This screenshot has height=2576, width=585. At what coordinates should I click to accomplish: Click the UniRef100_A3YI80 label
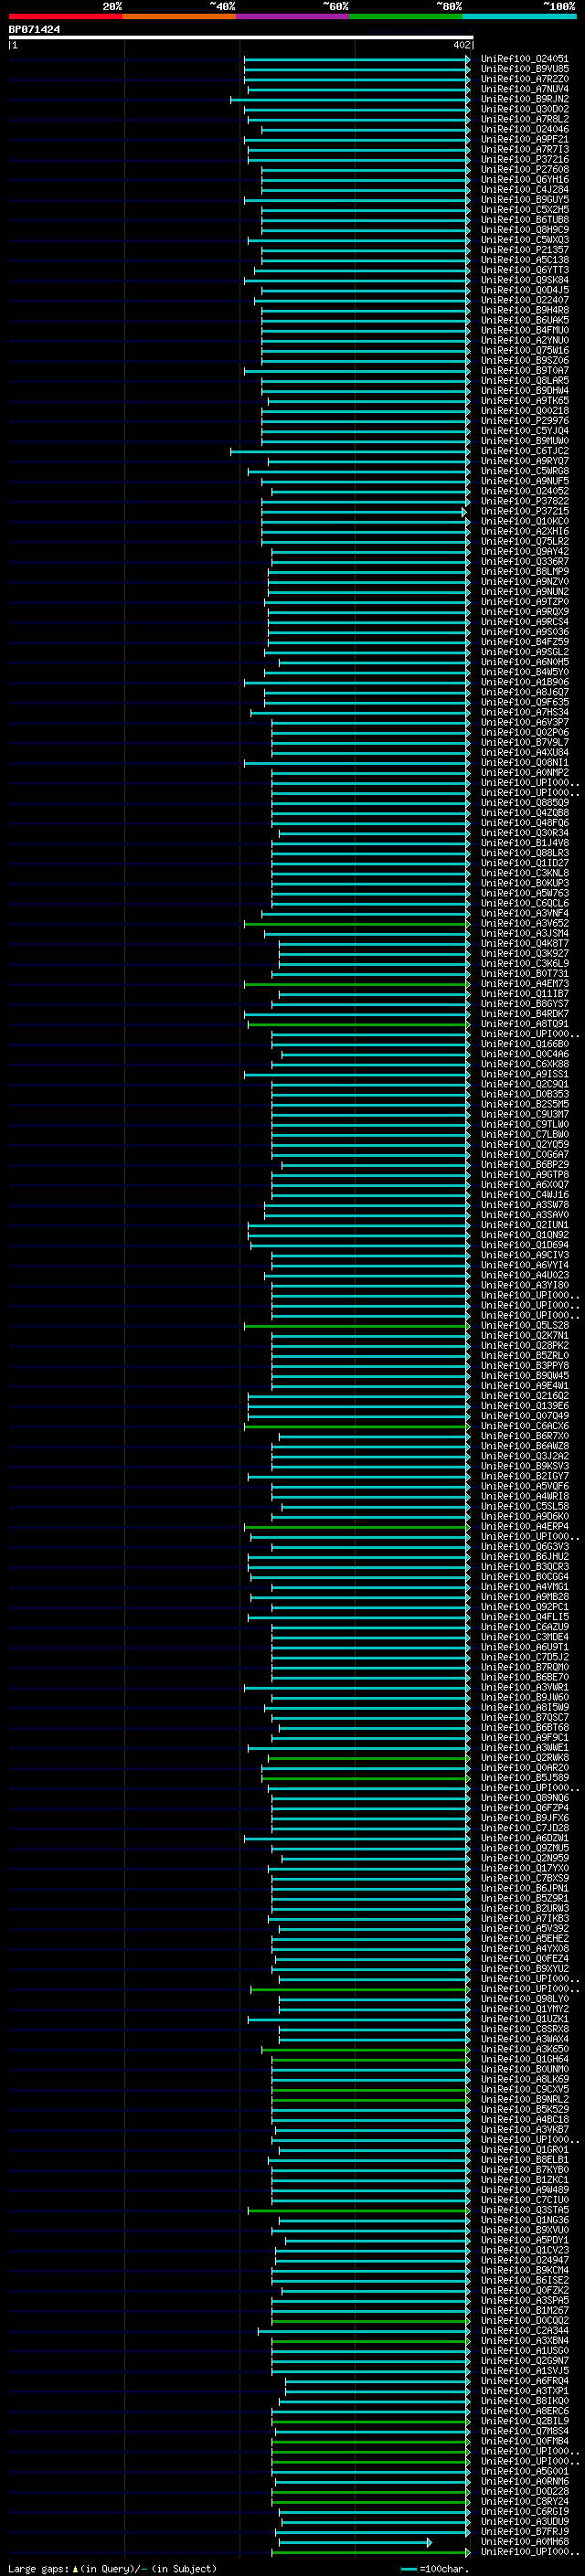pos(524,1285)
